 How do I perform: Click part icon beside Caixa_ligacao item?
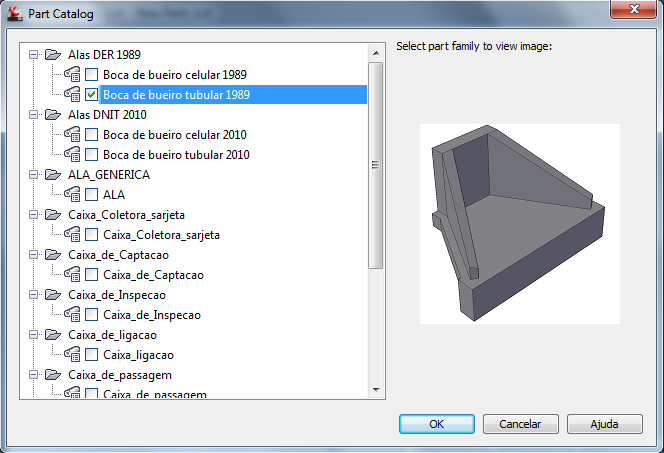pyautogui.click(x=72, y=355)
